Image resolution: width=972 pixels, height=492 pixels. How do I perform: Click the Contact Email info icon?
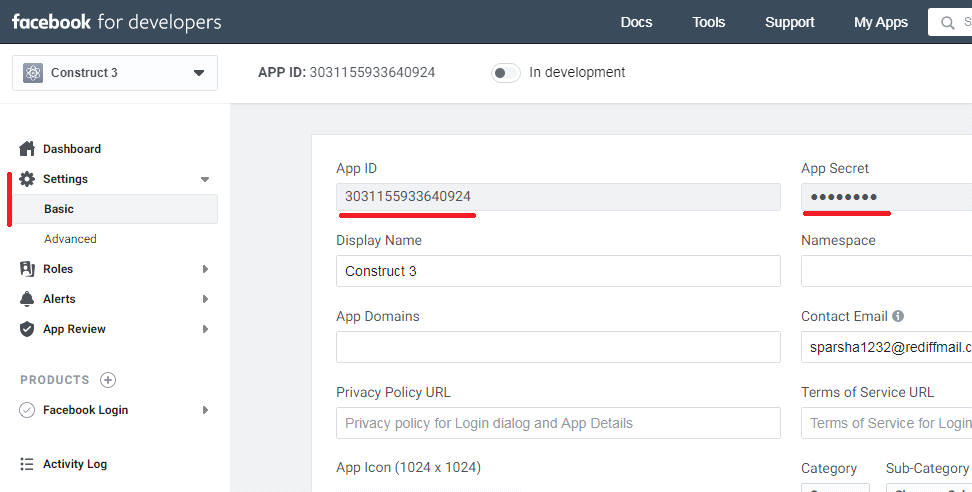point(898,316)
